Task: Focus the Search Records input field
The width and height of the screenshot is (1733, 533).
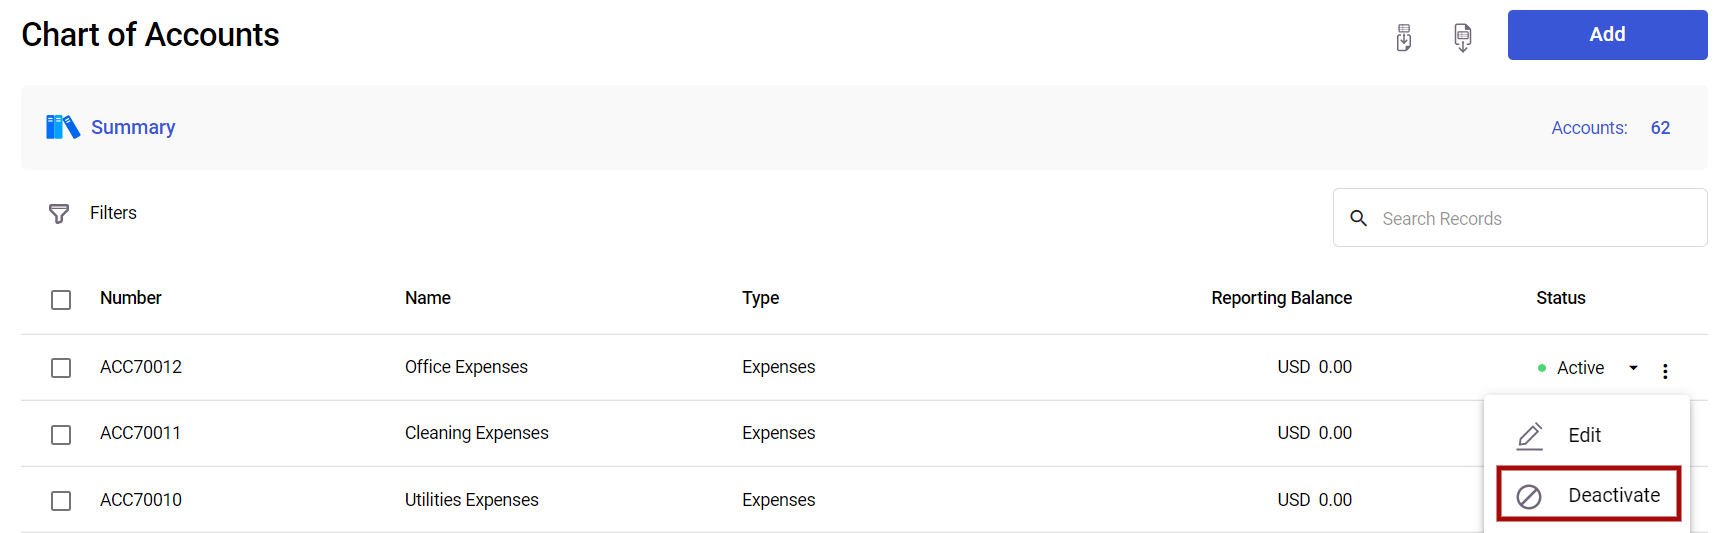Action: point(1520,218)
